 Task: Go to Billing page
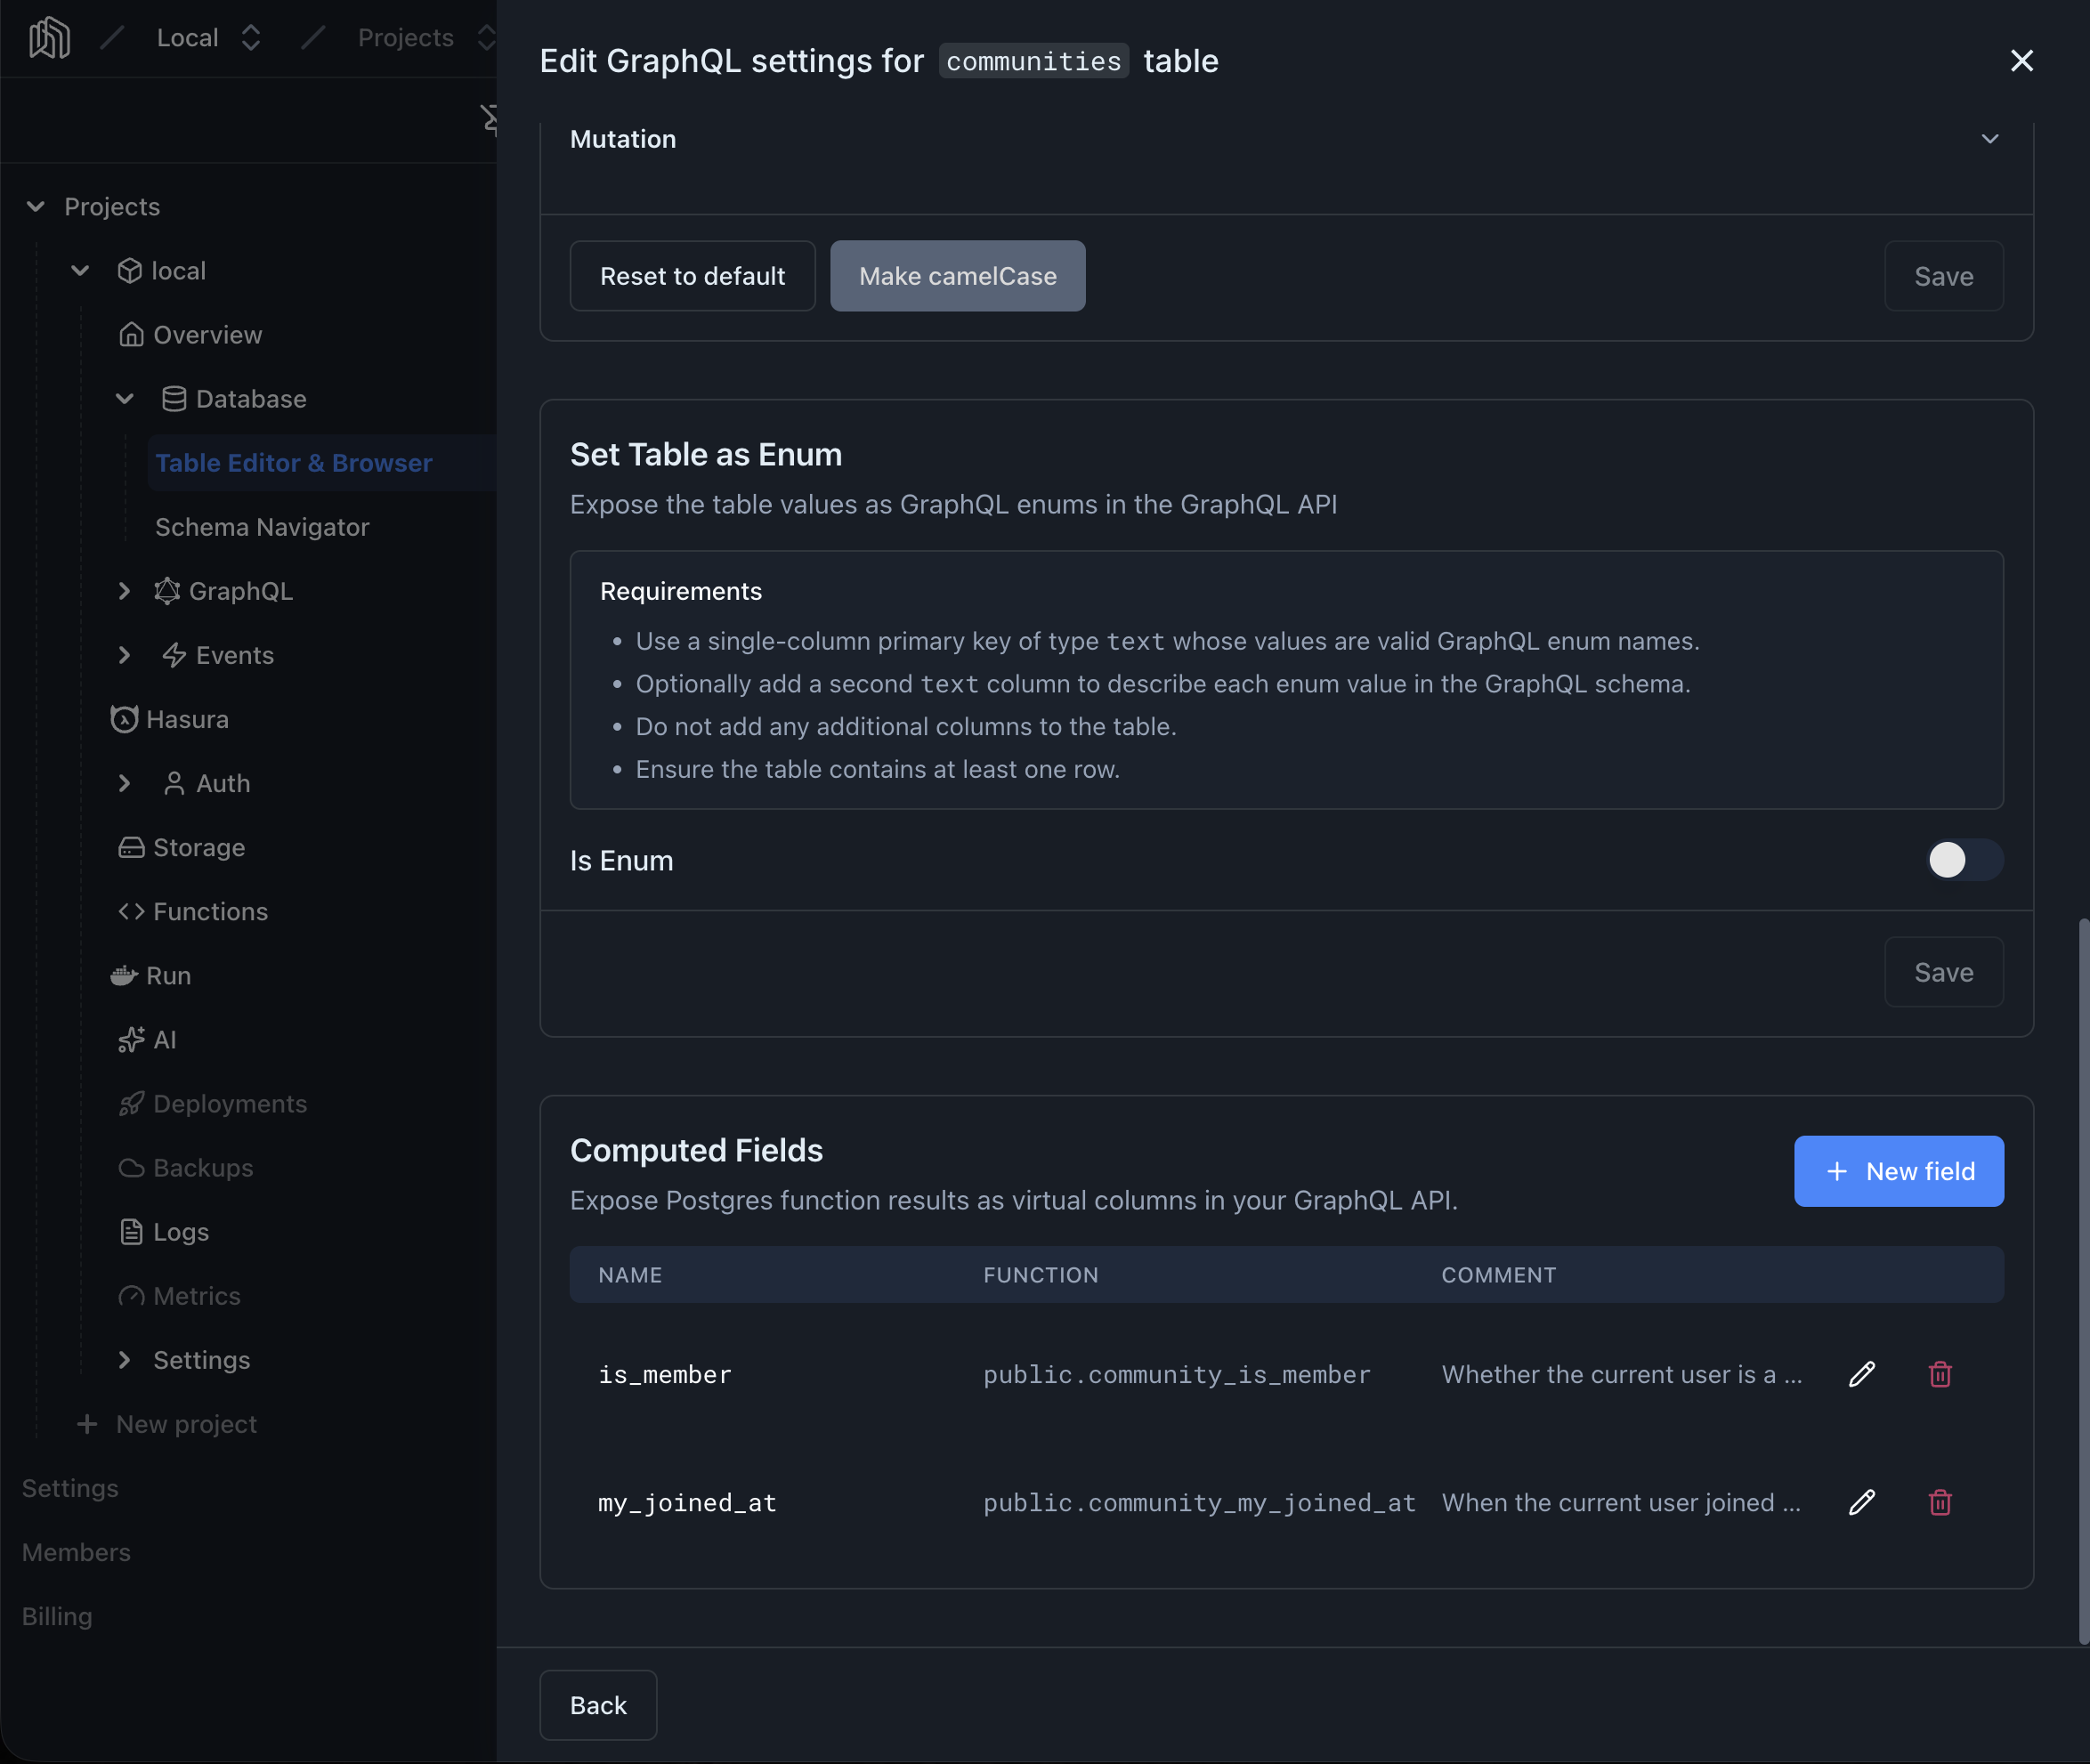(57, 1616)
